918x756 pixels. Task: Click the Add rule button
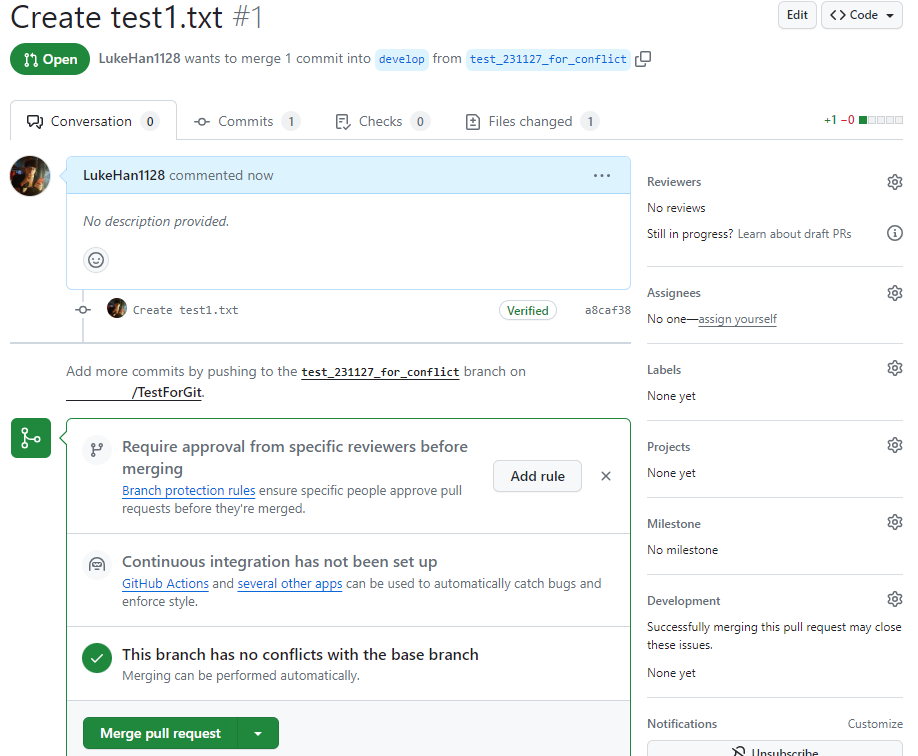(x=537, y=476)
